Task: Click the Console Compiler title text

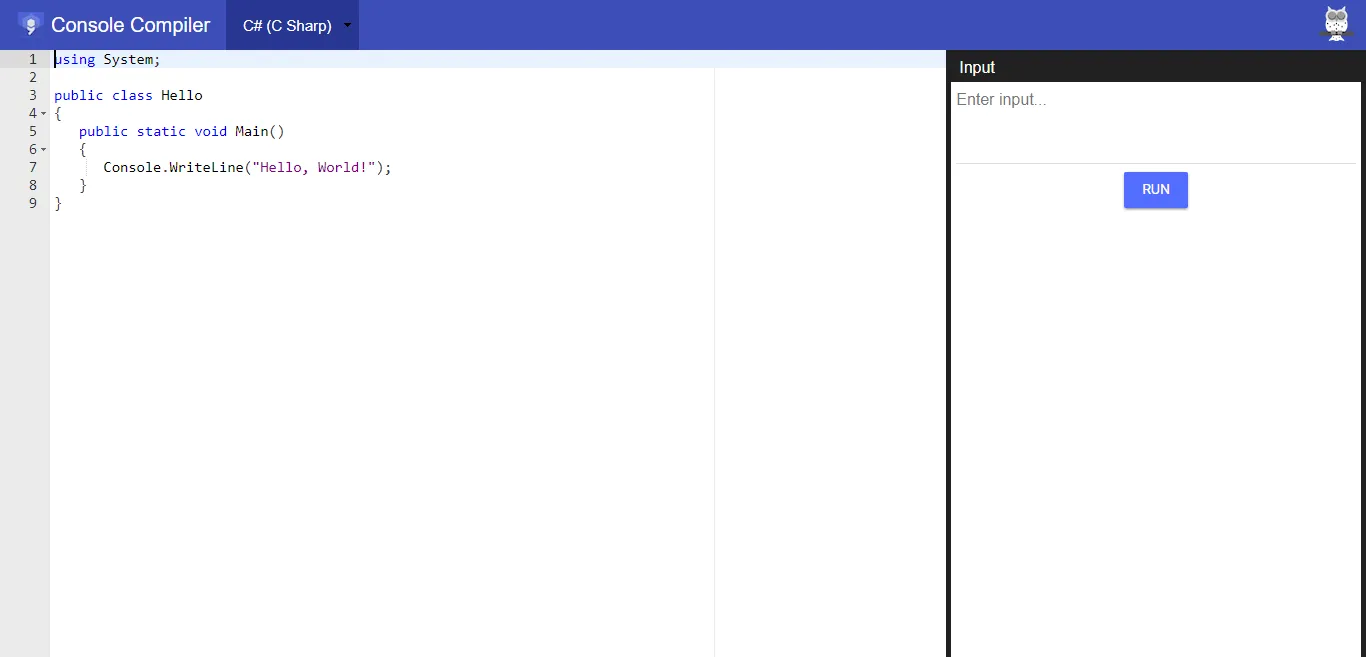Action: [x=131, y=25]
